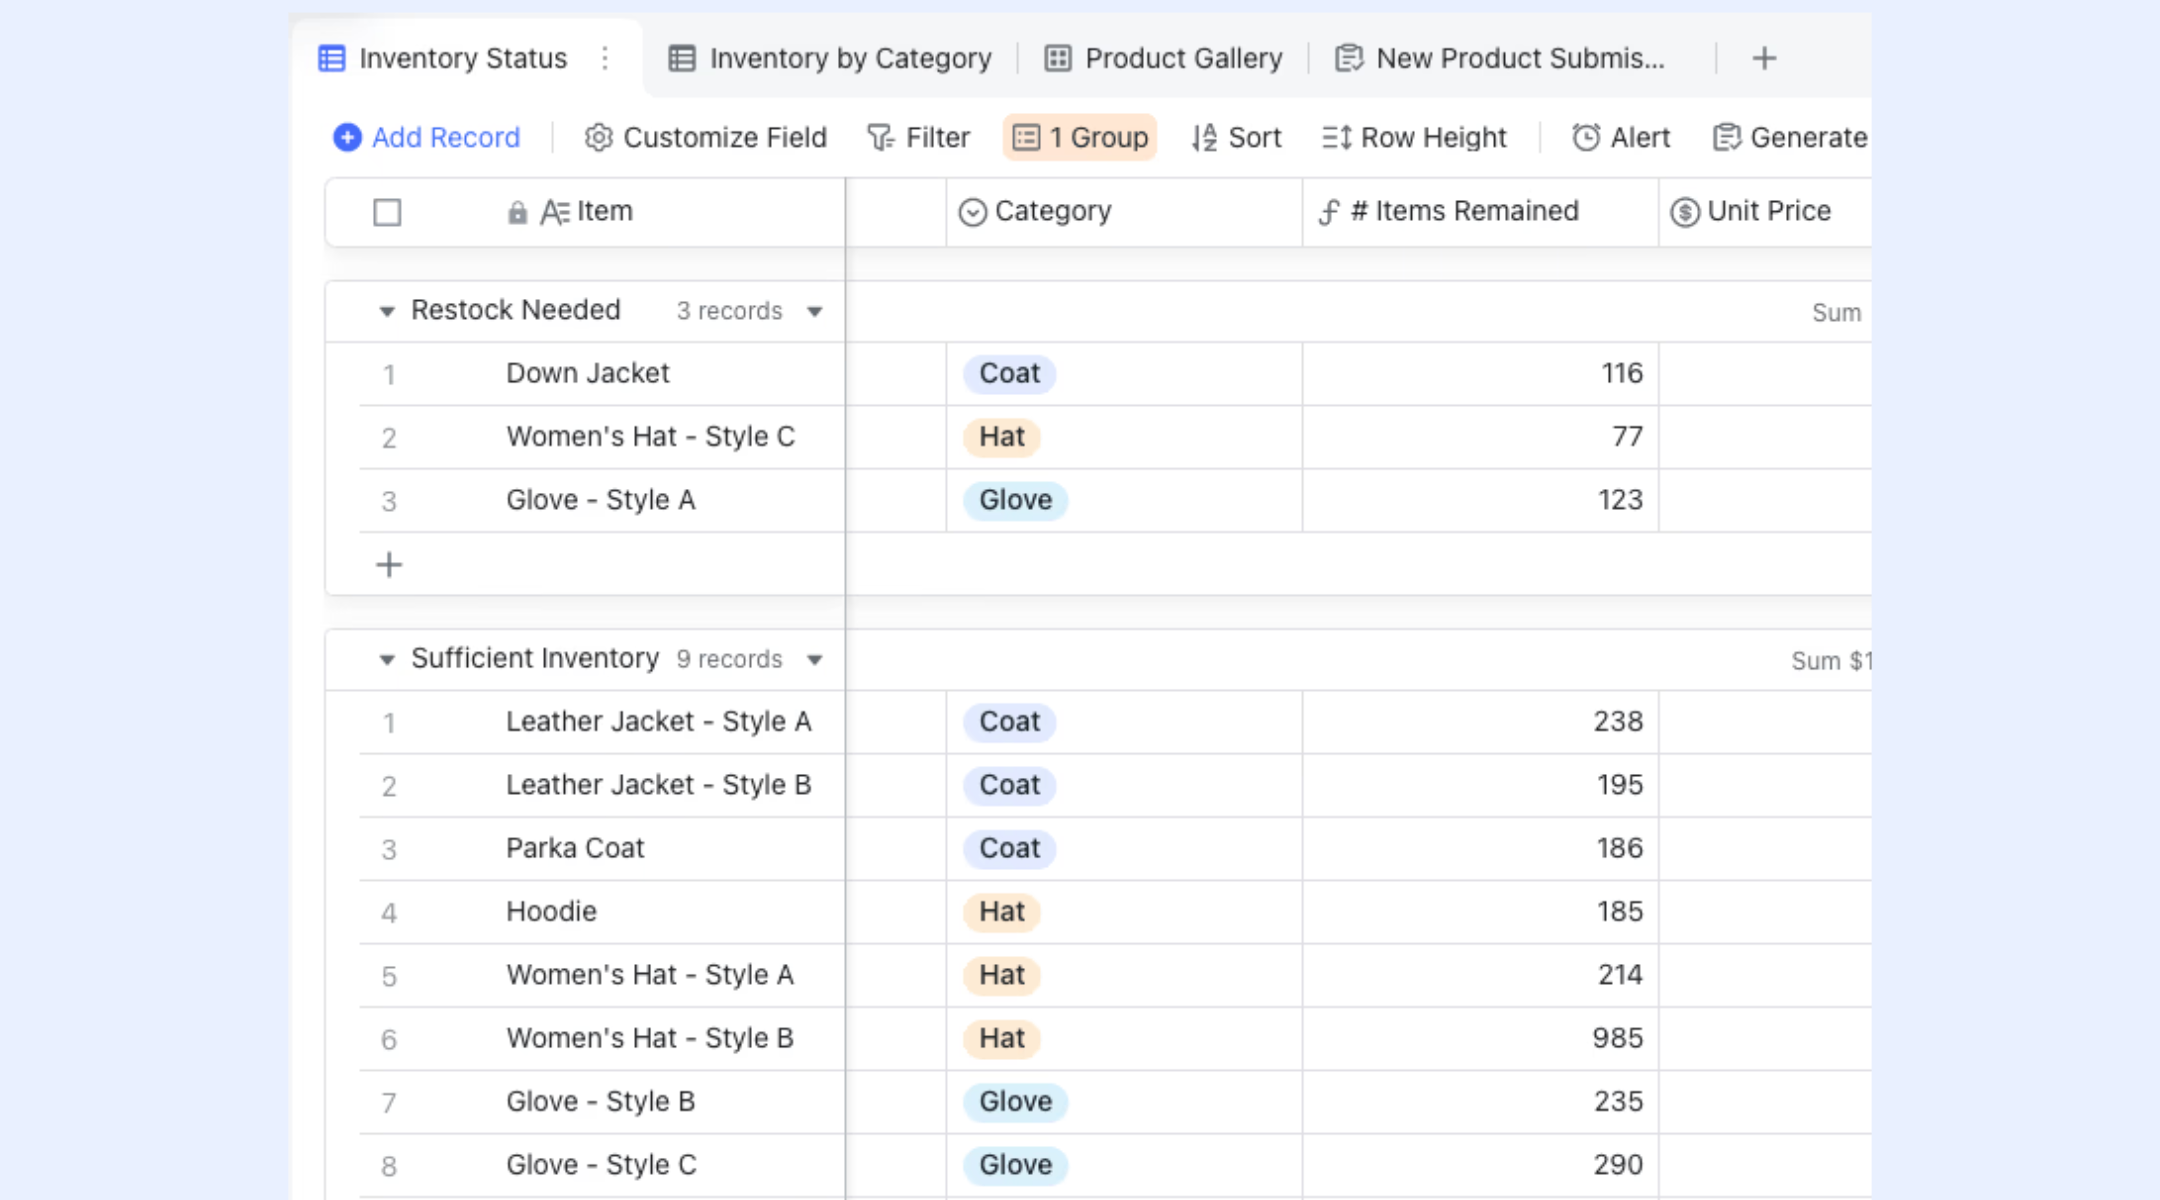Viewport: 2160px width, 1200px height.
Task: Collapse the Restock Needed group
Action: [x=387, y=311]
